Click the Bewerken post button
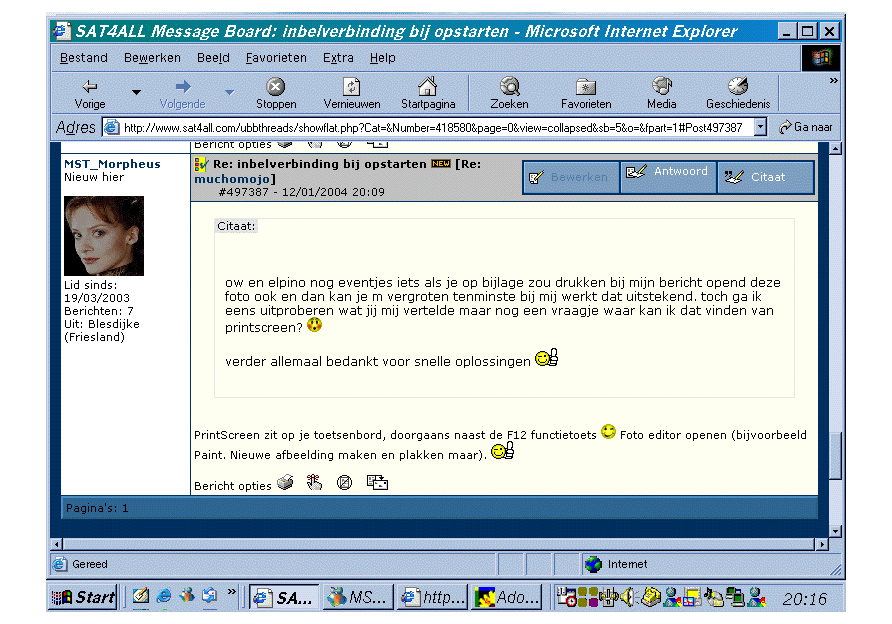This screenshot has height=624, width=892. [x=571, y=177]
